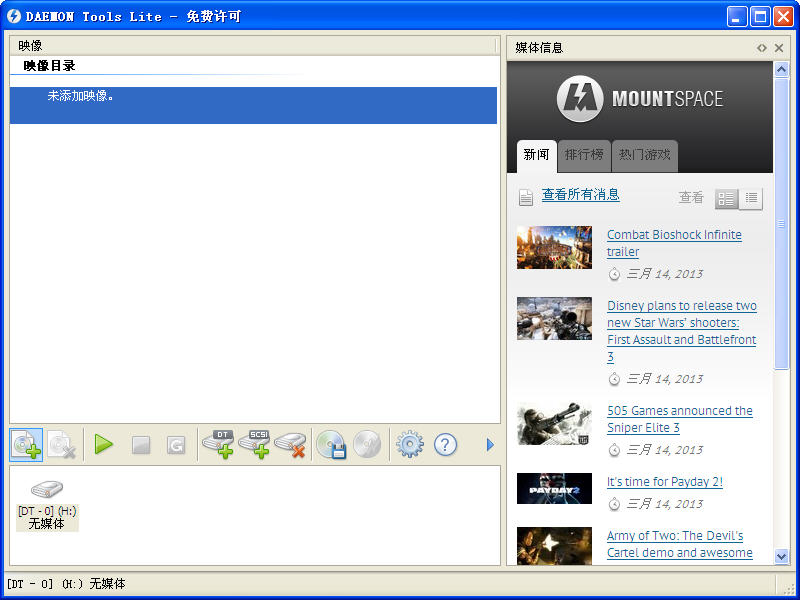Click the Bioshock Infinite news thumbnail
The image size is (800, 600).
tap(554, 247)
